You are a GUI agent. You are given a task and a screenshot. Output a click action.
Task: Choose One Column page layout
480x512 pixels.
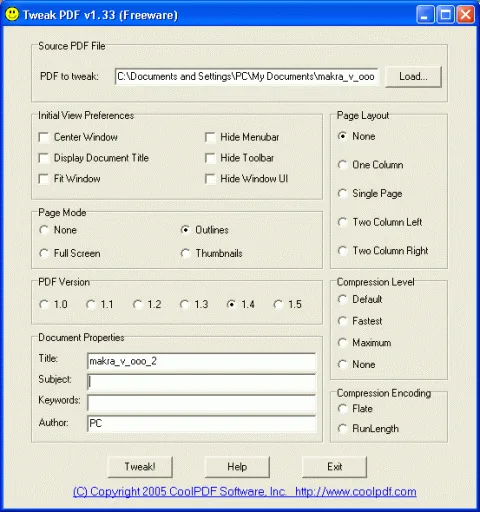tap(342, 165)
